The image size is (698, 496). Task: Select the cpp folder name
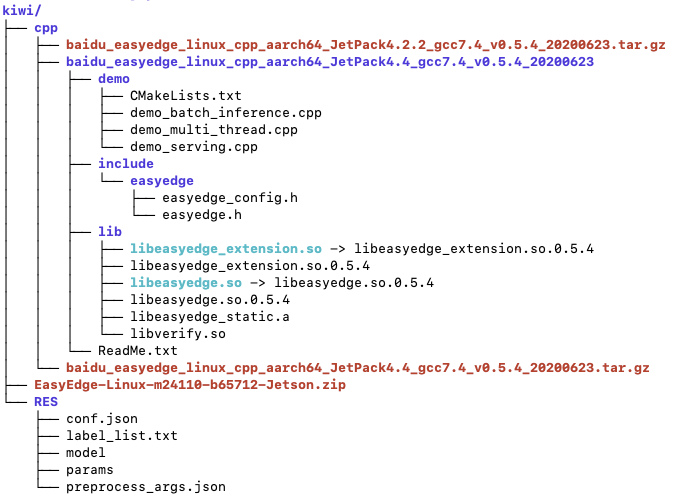pos(46,28)
